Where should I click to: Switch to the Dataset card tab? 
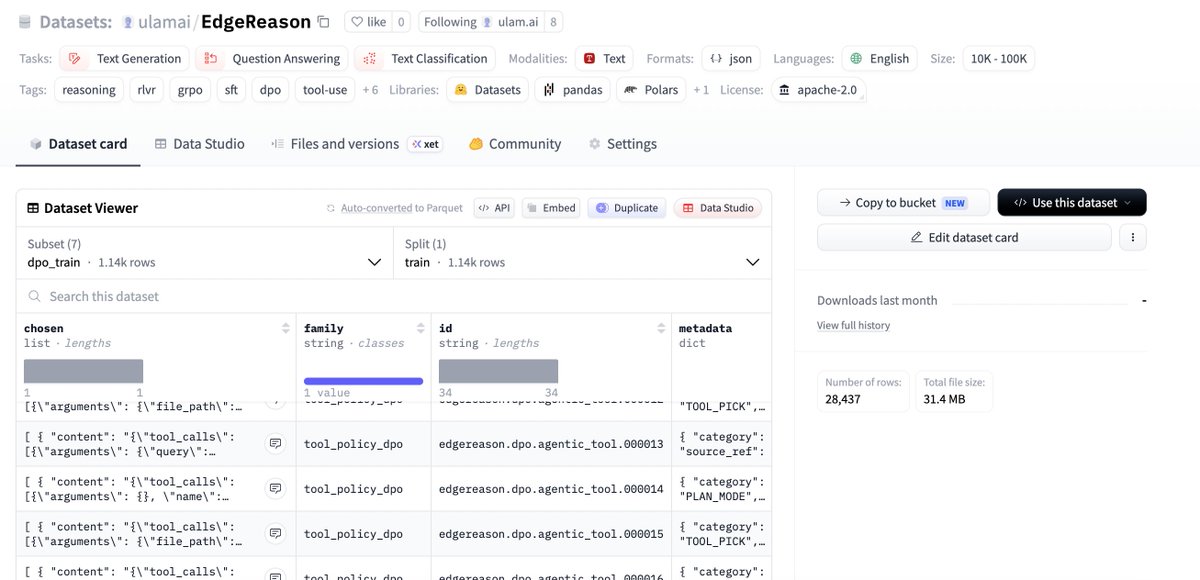click(78, 143)
